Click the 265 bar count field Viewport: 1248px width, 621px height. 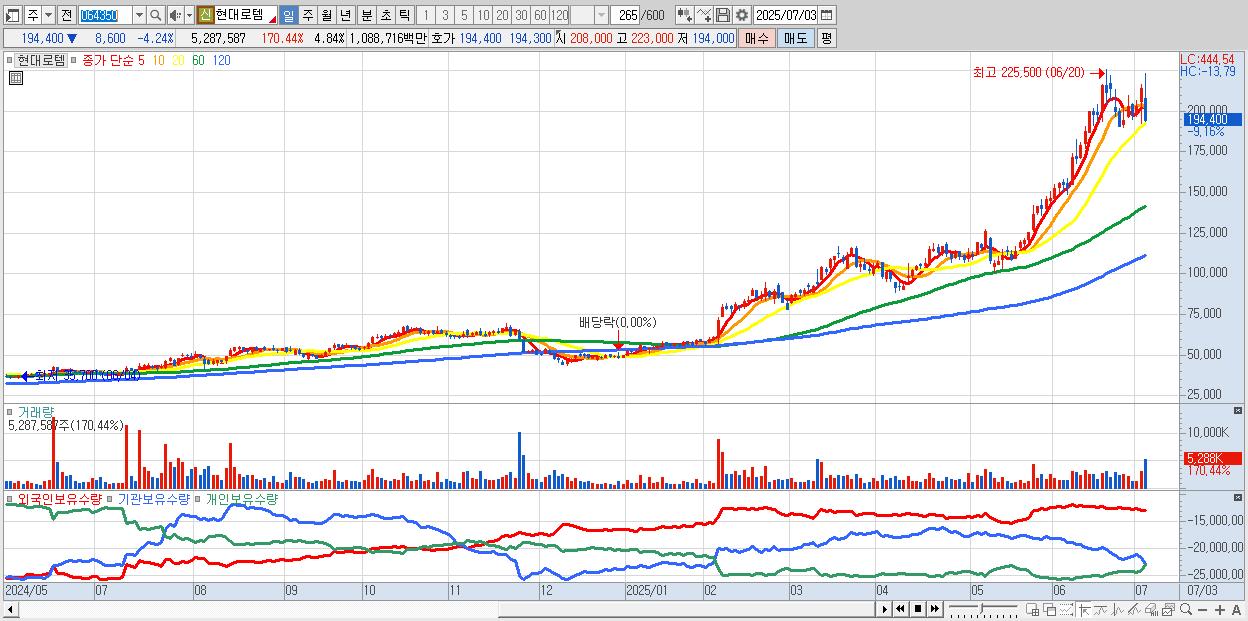[x=625, y=15]
